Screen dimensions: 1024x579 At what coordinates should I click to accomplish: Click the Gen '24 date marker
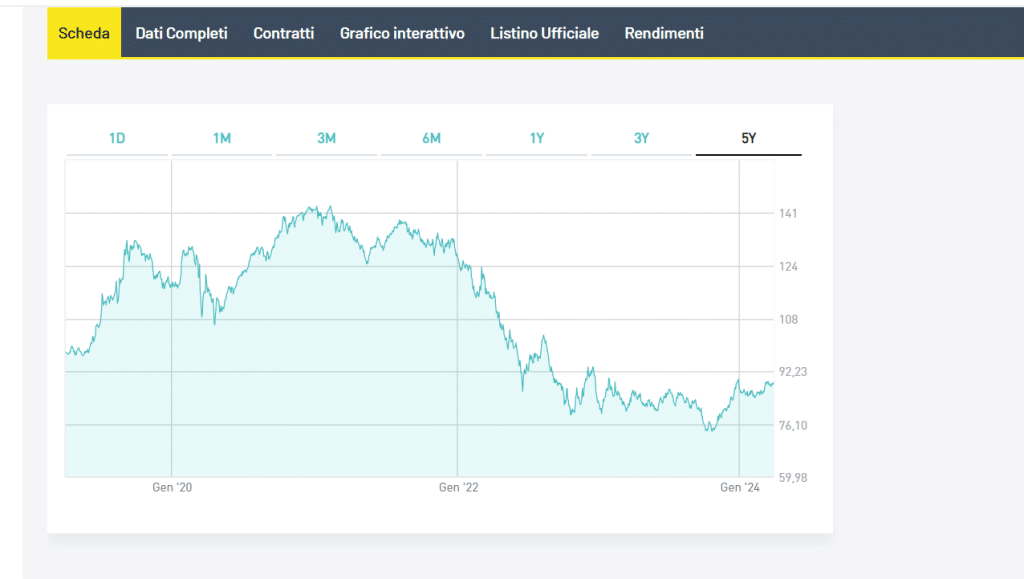click(x=740, y=487)
